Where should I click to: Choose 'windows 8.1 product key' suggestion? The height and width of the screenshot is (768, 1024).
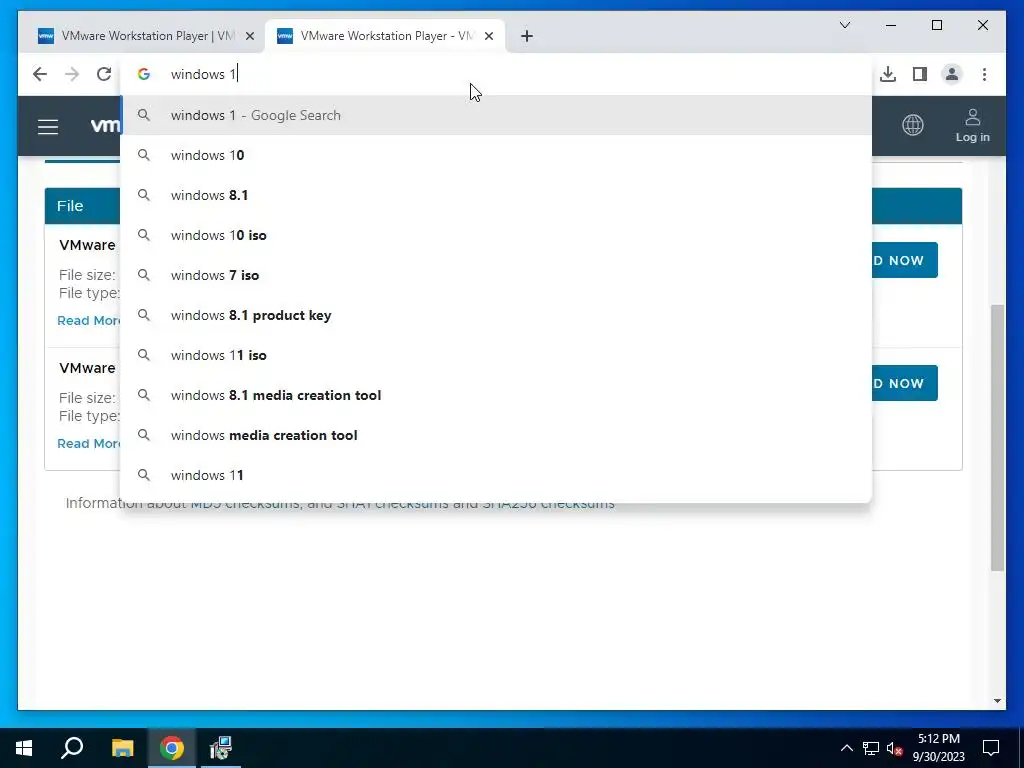tap(496, 315)
